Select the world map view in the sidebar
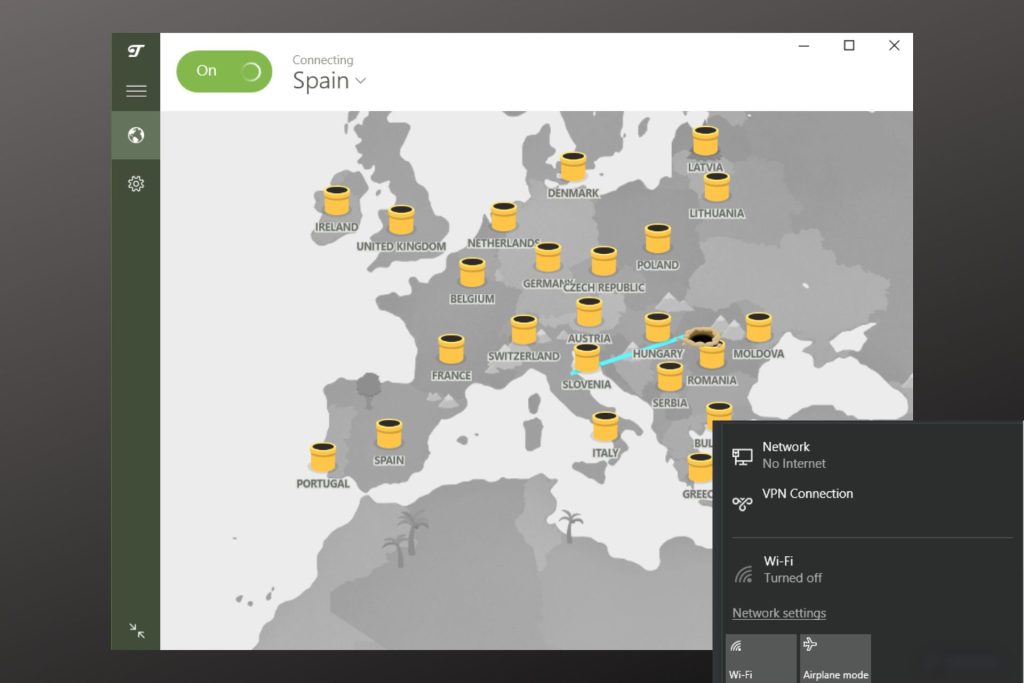Viewport: 1024px width, 683px height. [x=136, y=134]
